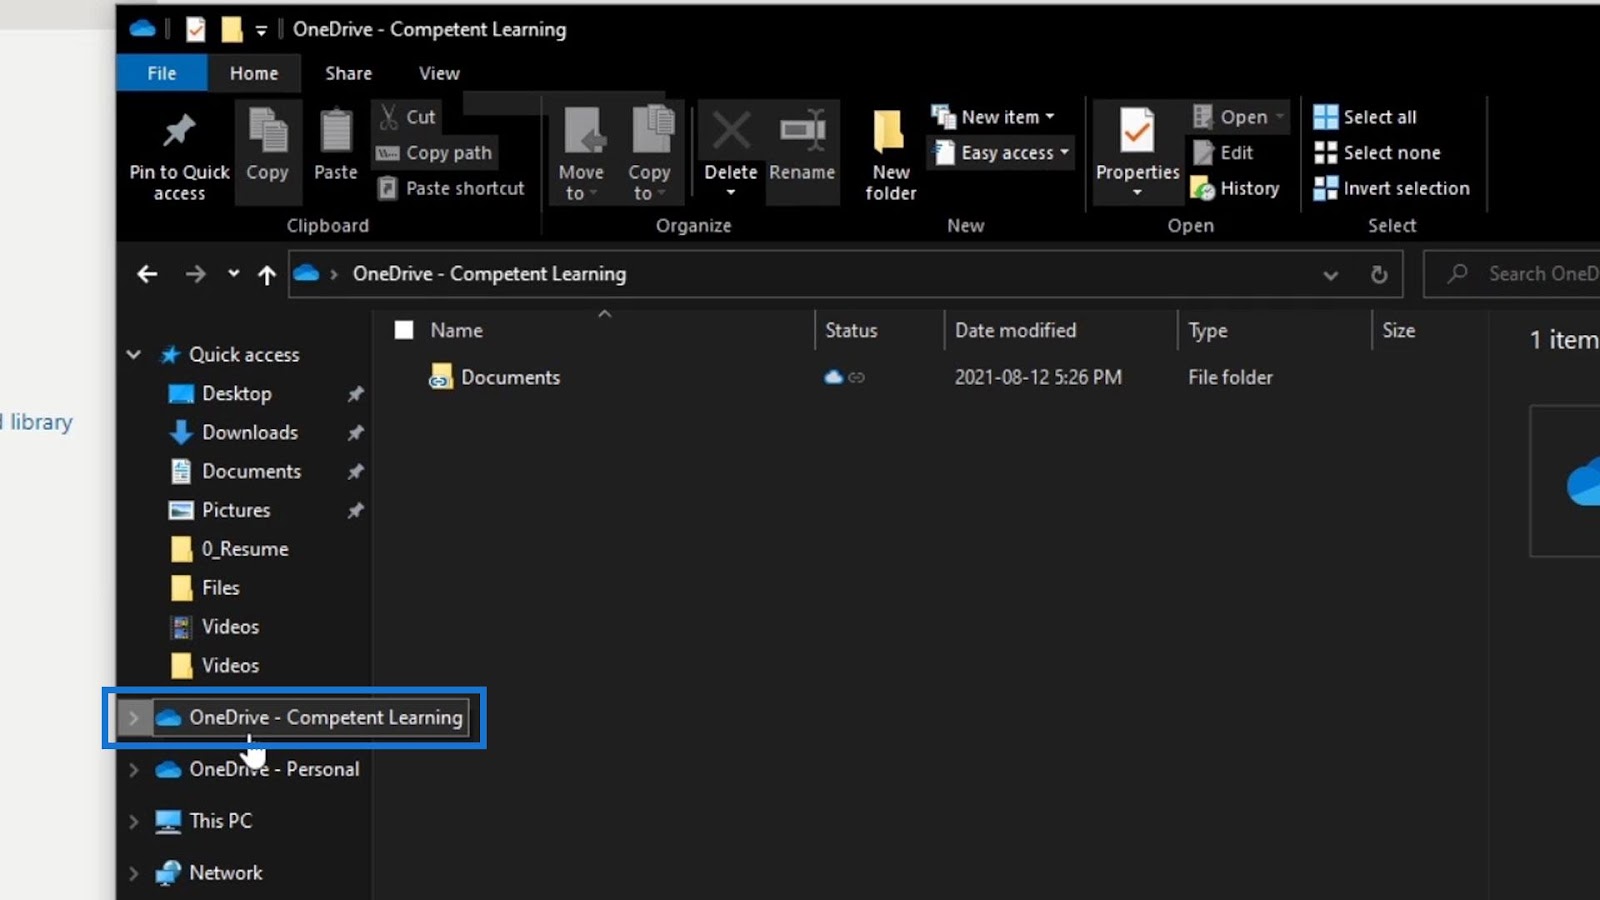1600x900 pixels.
Task: Sort by the Type column header
Action: [x=1208, y=330]
